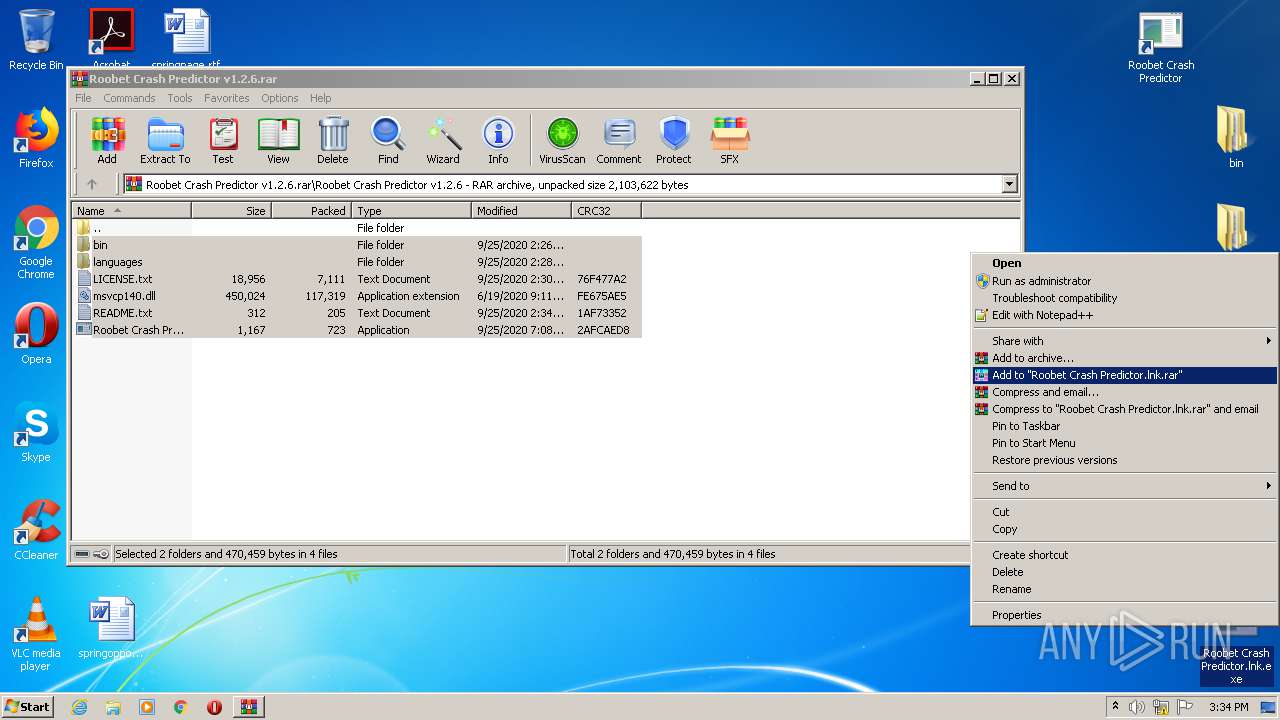
Task: Sort file list by Size column
Action: pos(231,211)
